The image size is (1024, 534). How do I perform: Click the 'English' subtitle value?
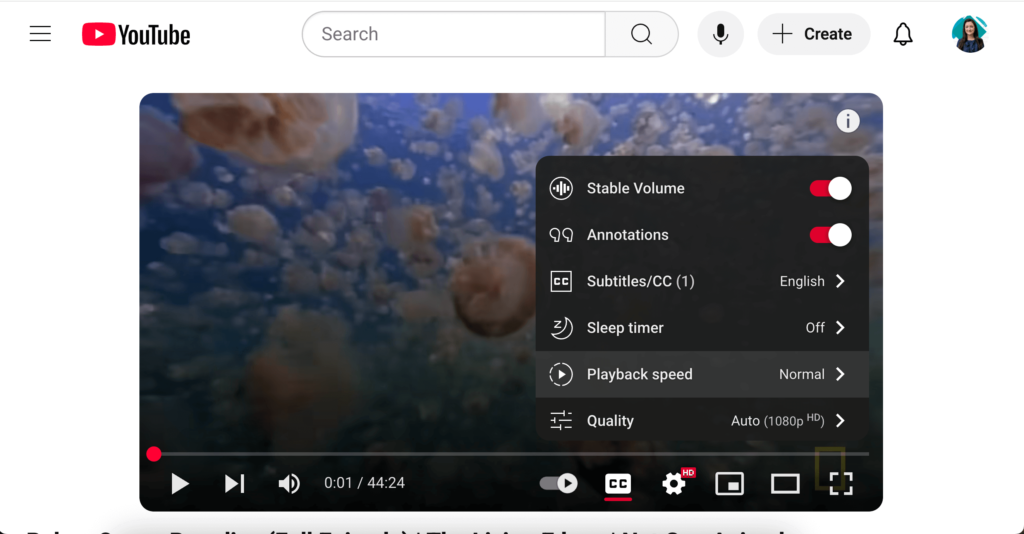tap(802, 281)
